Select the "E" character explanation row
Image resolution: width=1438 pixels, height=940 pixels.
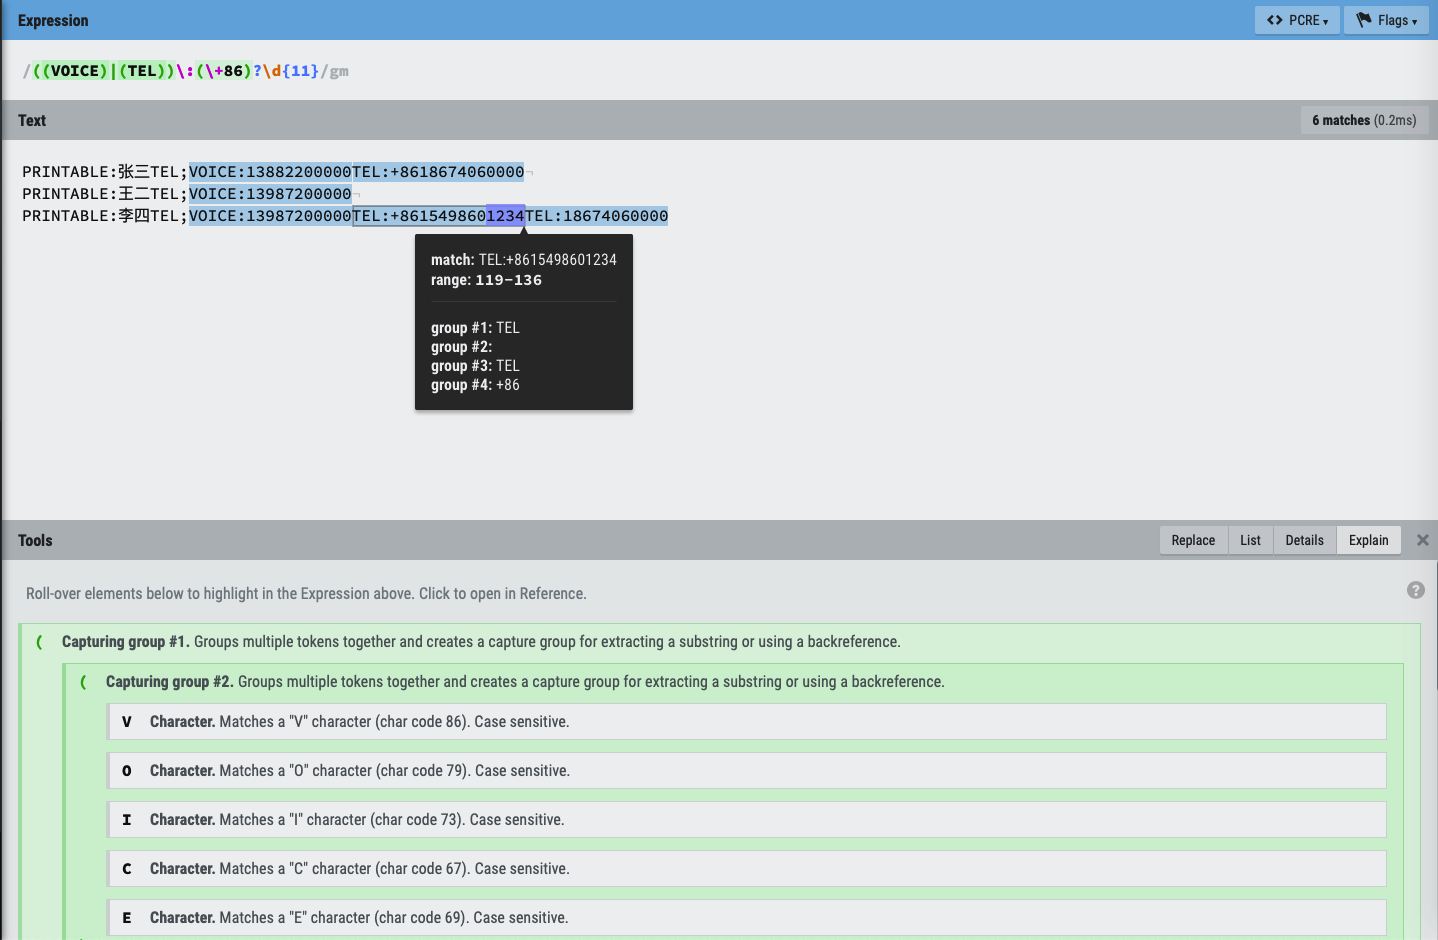pyautogui.click(x=746, y=918)
